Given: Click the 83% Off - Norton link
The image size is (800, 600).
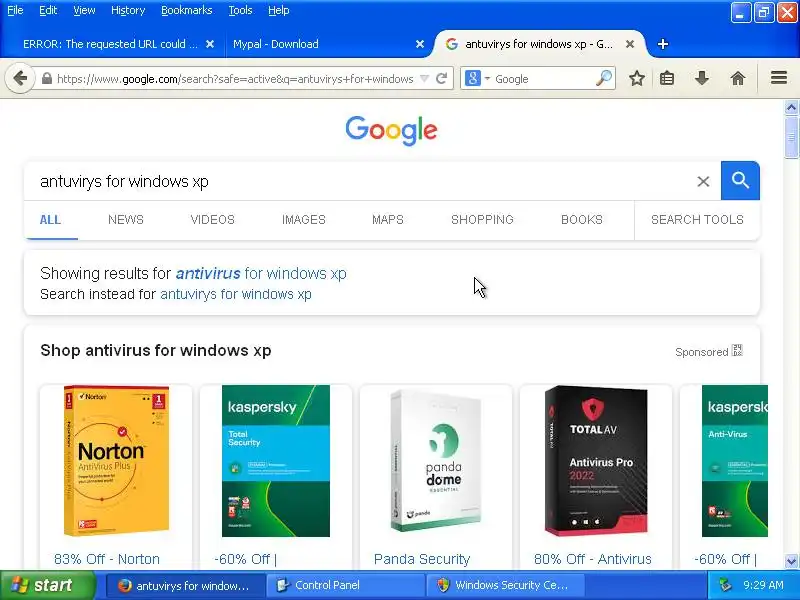Looking at the screenshot, I should (107, 559).
